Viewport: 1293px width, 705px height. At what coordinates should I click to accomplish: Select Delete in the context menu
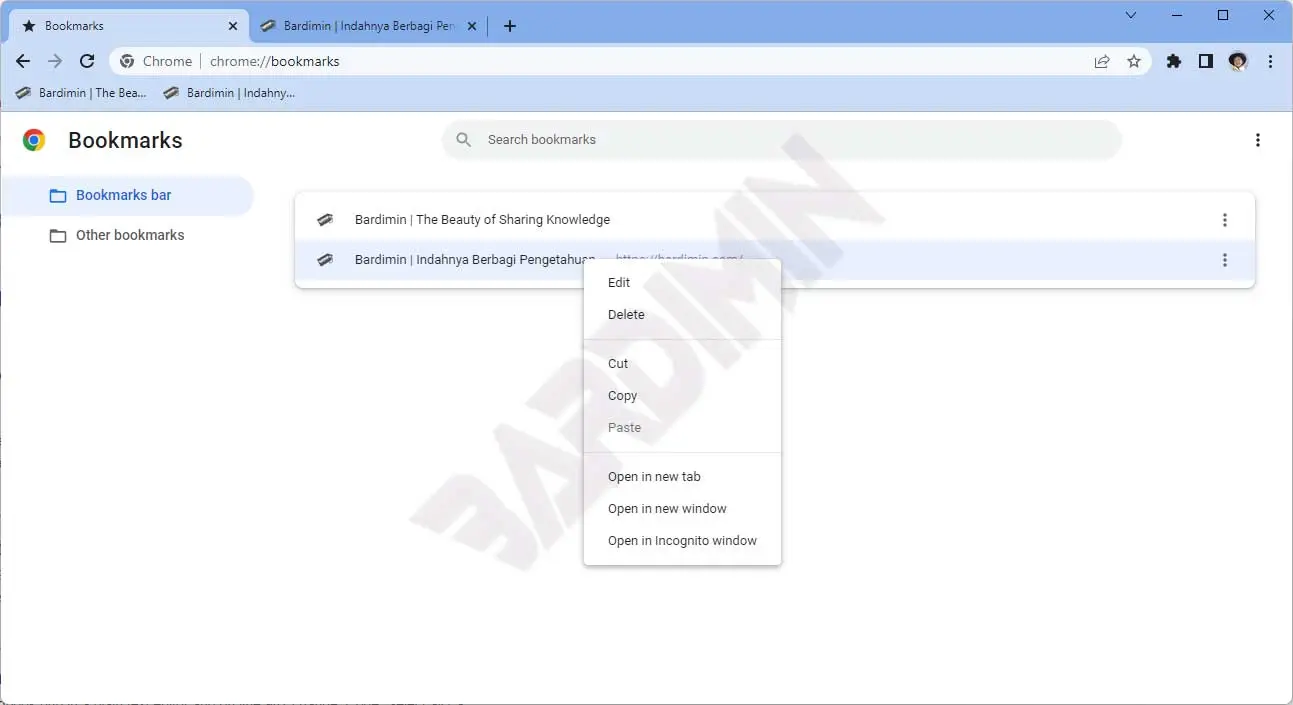[x=626, y=315]
